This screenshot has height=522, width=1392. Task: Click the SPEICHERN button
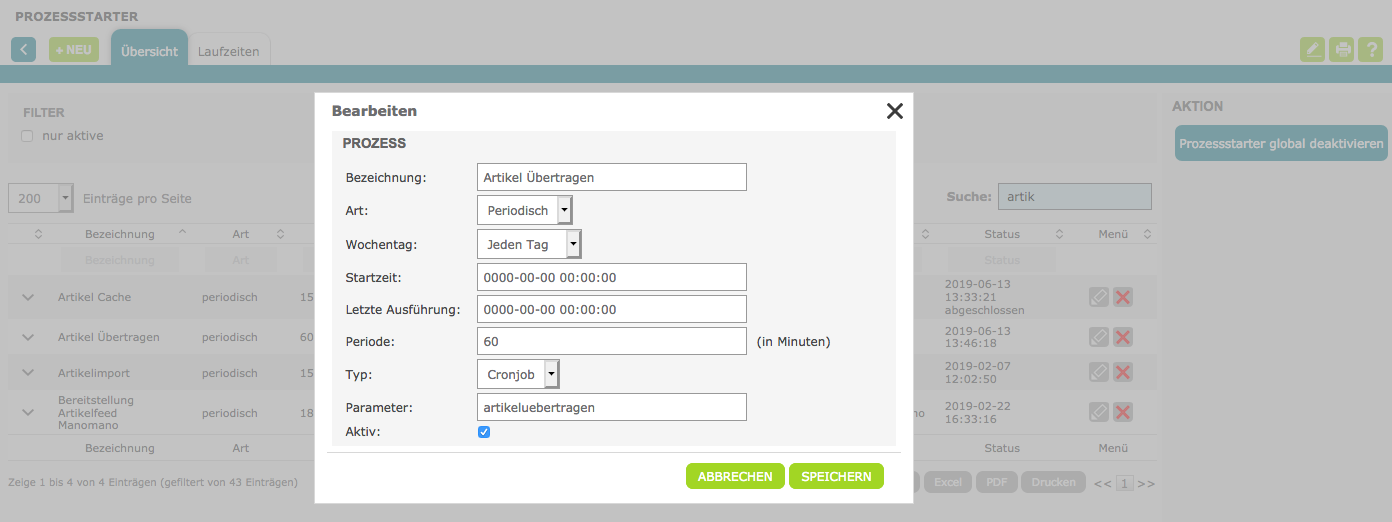click(836, 477)
